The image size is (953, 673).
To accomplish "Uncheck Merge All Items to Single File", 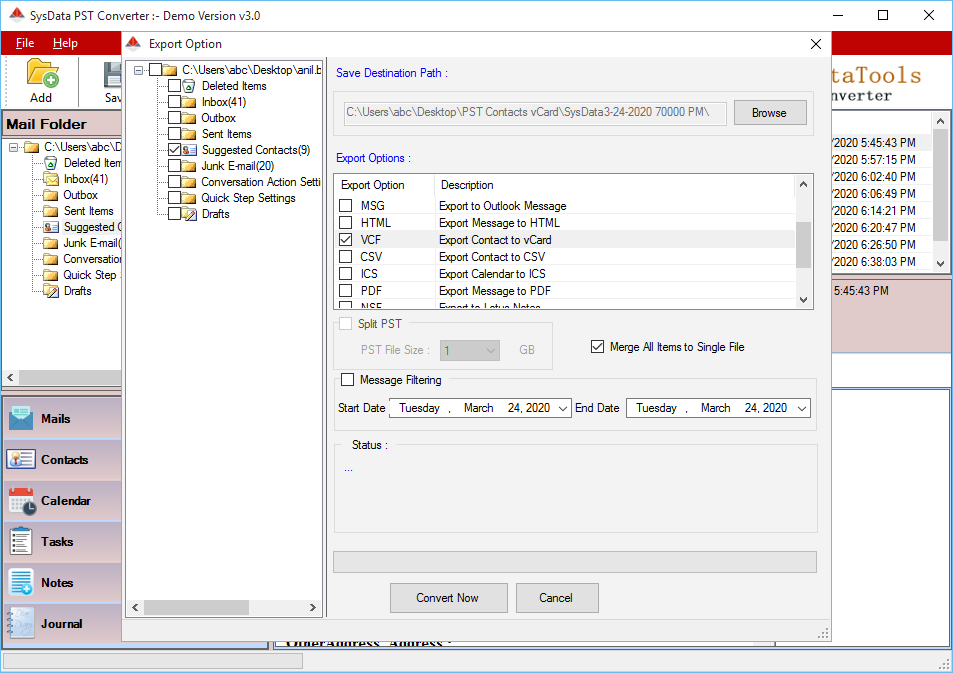I will [x=597, y=347].
